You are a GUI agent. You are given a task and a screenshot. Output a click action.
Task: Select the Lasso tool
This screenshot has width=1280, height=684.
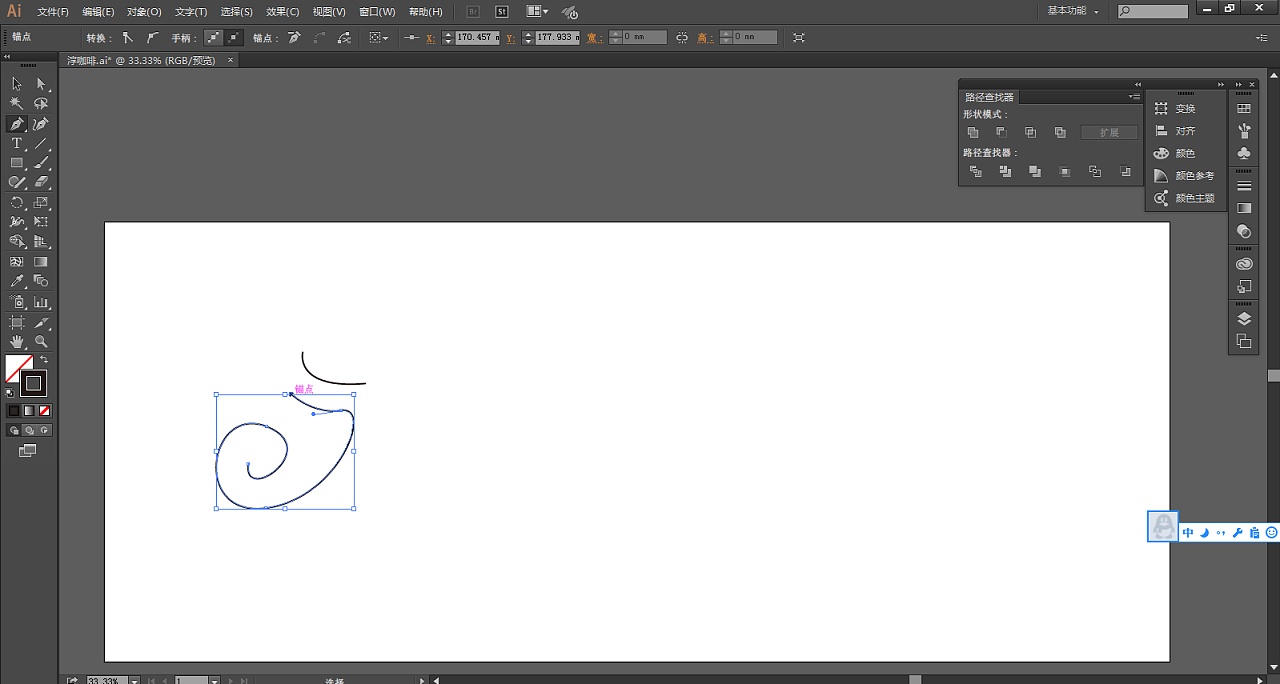[x=41, y=104]
